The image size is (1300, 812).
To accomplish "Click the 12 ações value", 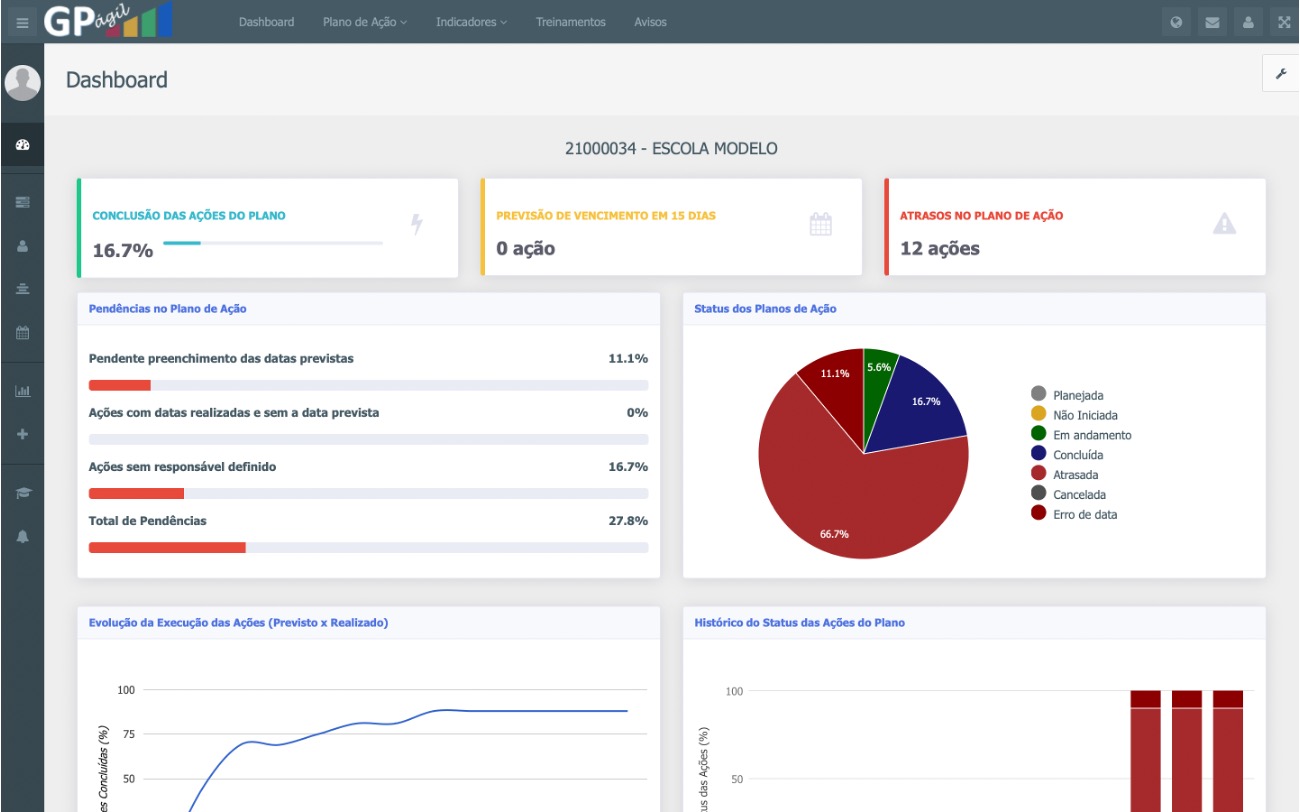I will 940,248.
